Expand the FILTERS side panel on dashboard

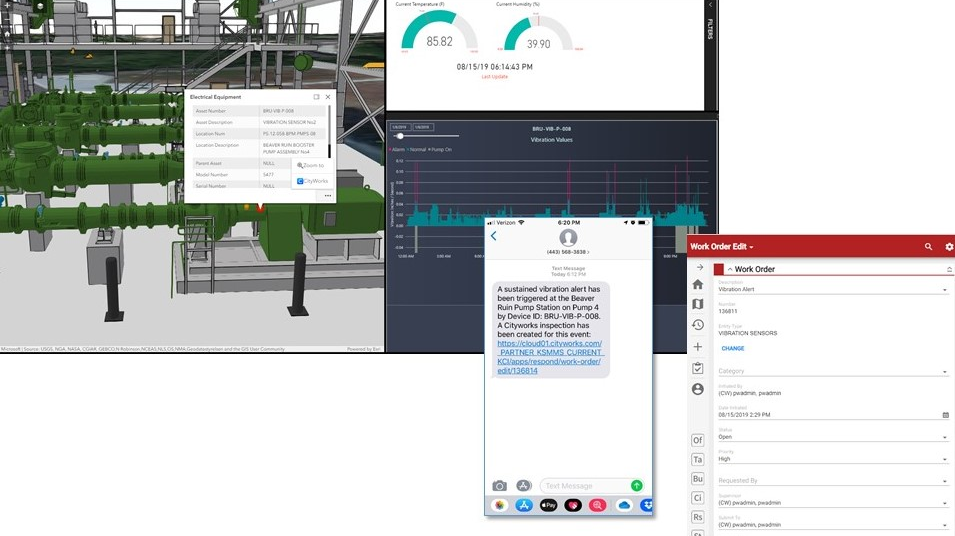710,29
